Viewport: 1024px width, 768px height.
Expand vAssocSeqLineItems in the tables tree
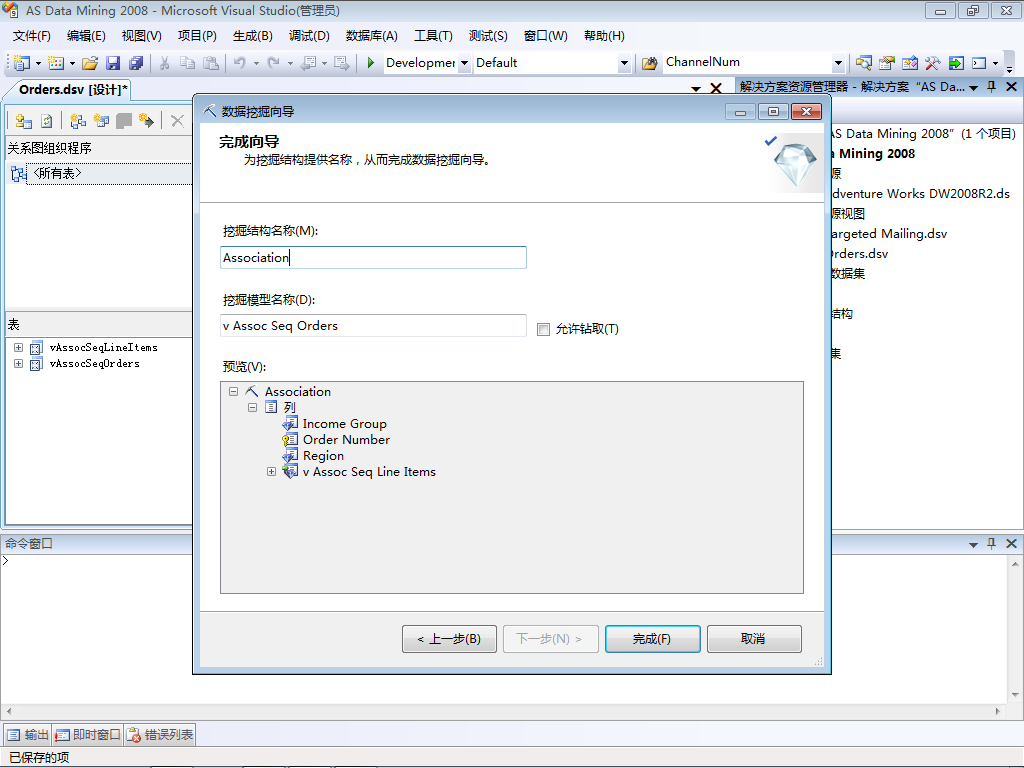tap(18, 347)
